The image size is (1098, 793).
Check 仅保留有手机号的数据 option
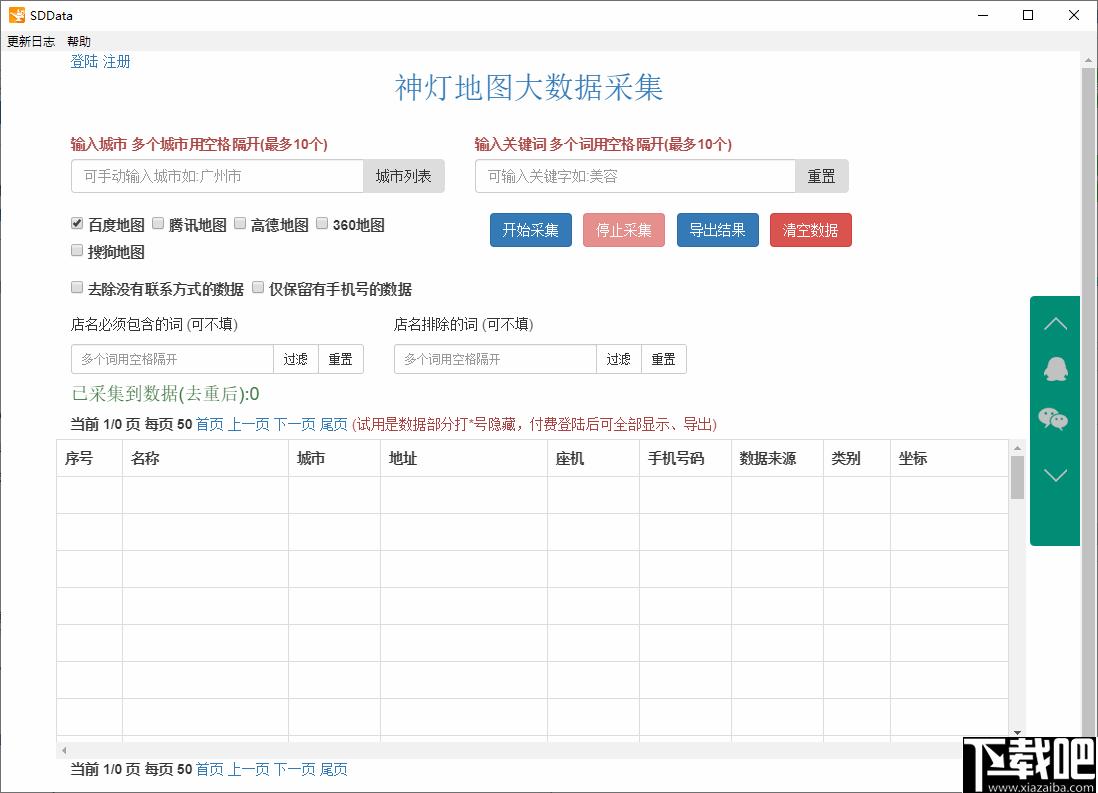258,287
